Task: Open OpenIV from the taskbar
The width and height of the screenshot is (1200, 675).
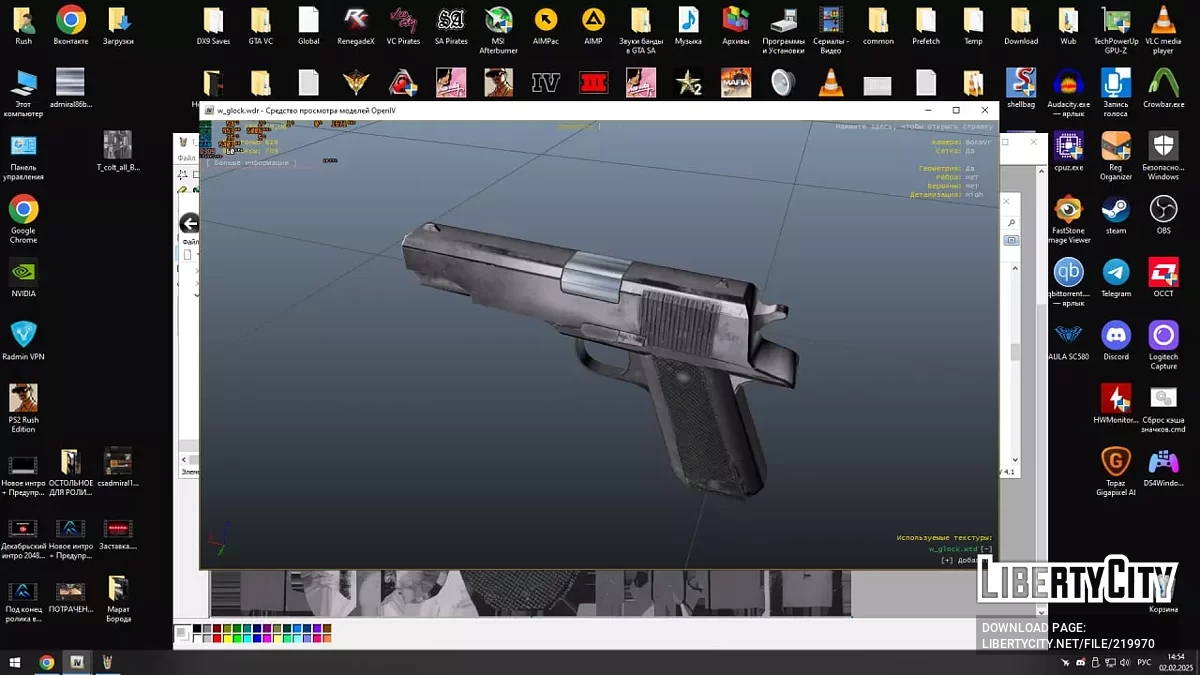Action: 76,662
